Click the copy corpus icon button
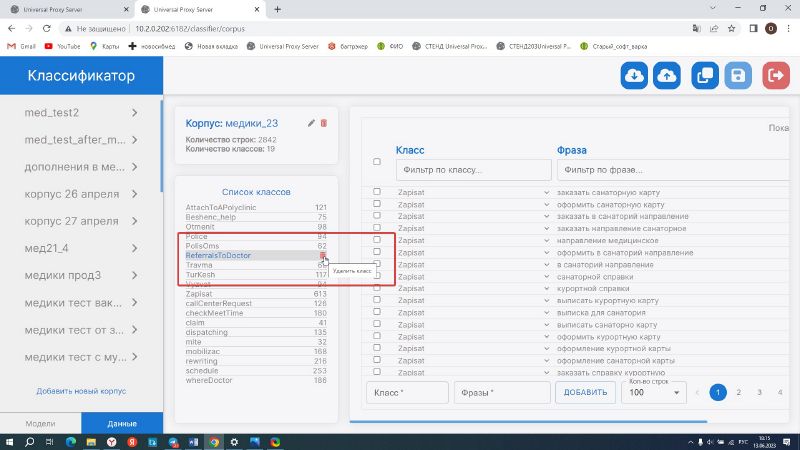Viewport: 800px width, 450px height. [x=704, y=75]
